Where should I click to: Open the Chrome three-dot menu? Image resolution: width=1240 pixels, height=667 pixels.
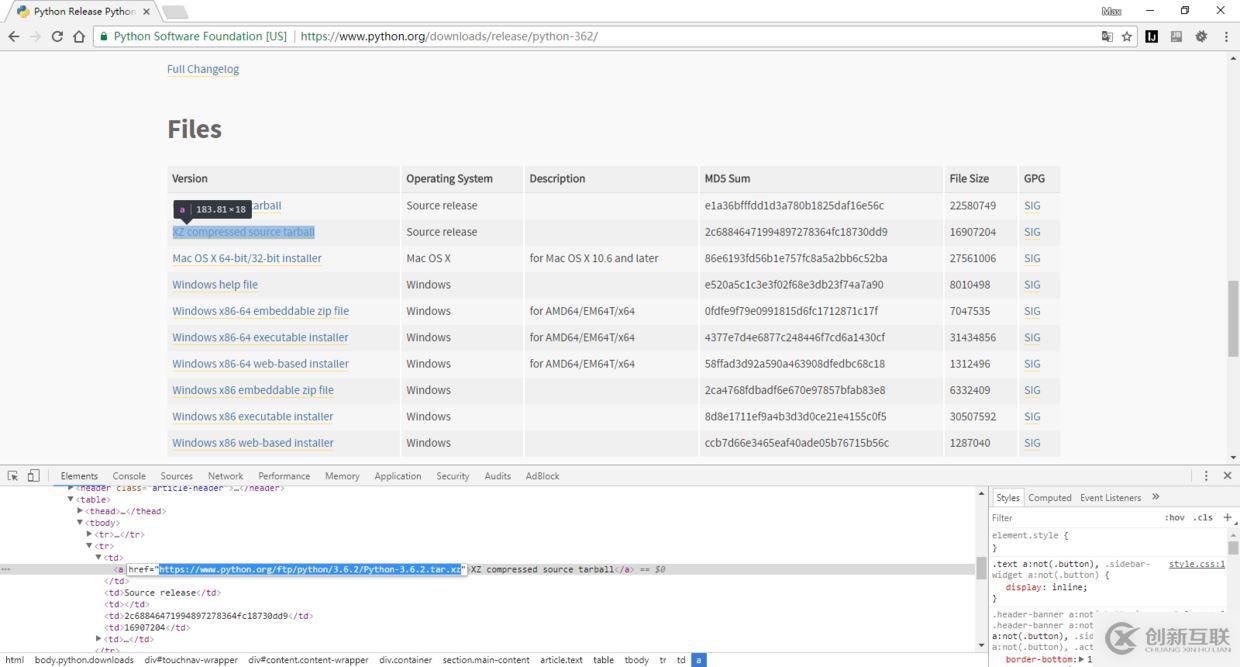tap(1226, 36)
